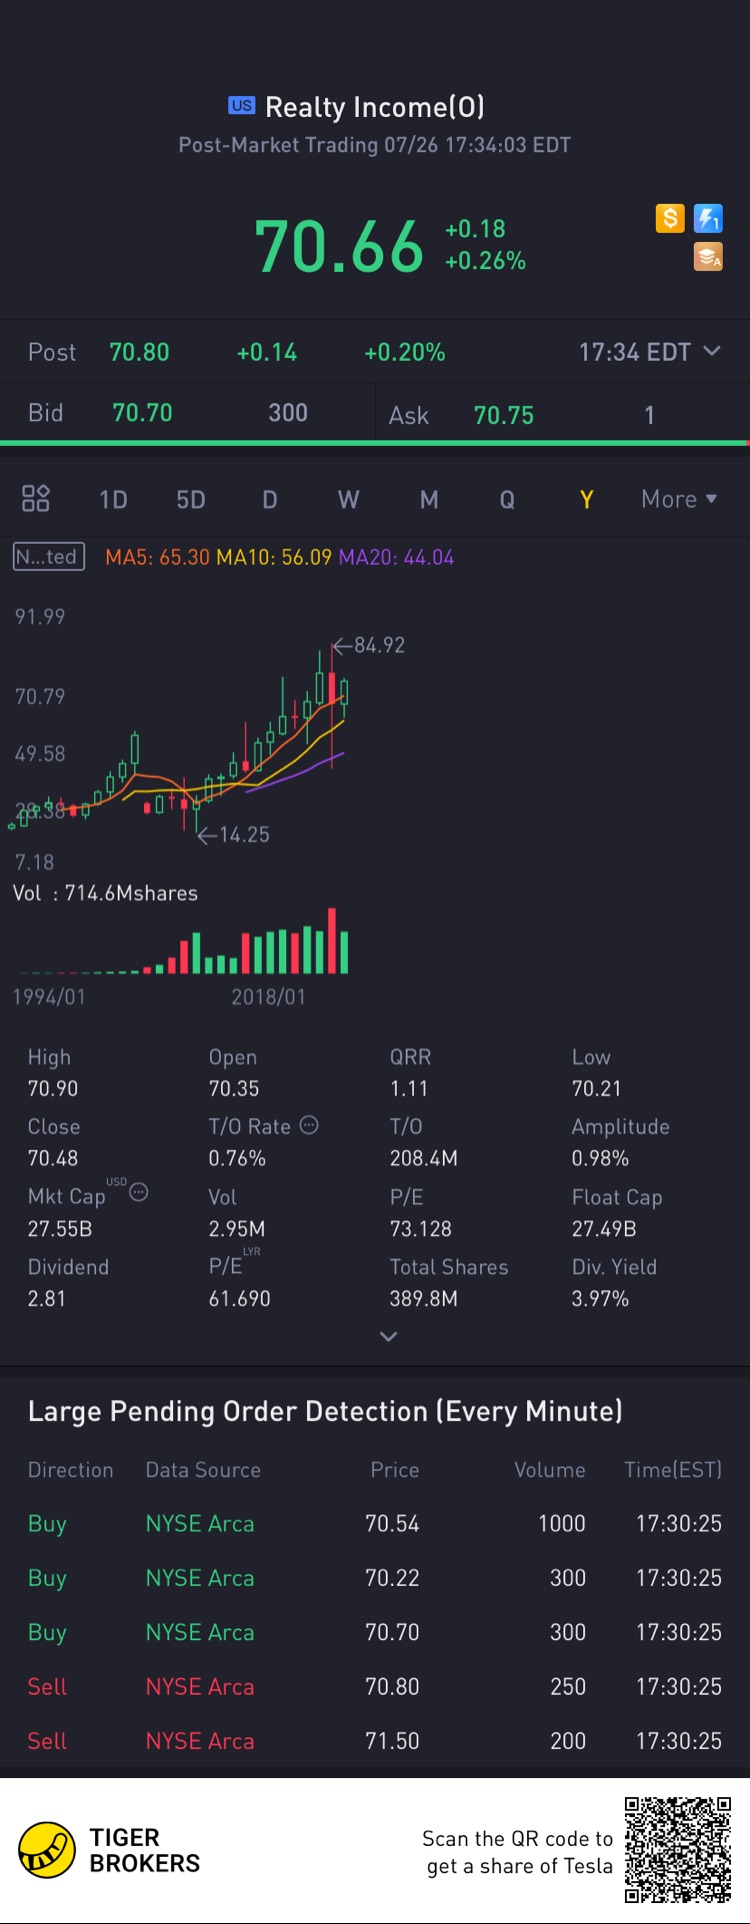Viewport: 750px width, 1924px height.
Task: Open the More timeframe dropdown
Action: (x=679, y=499)
